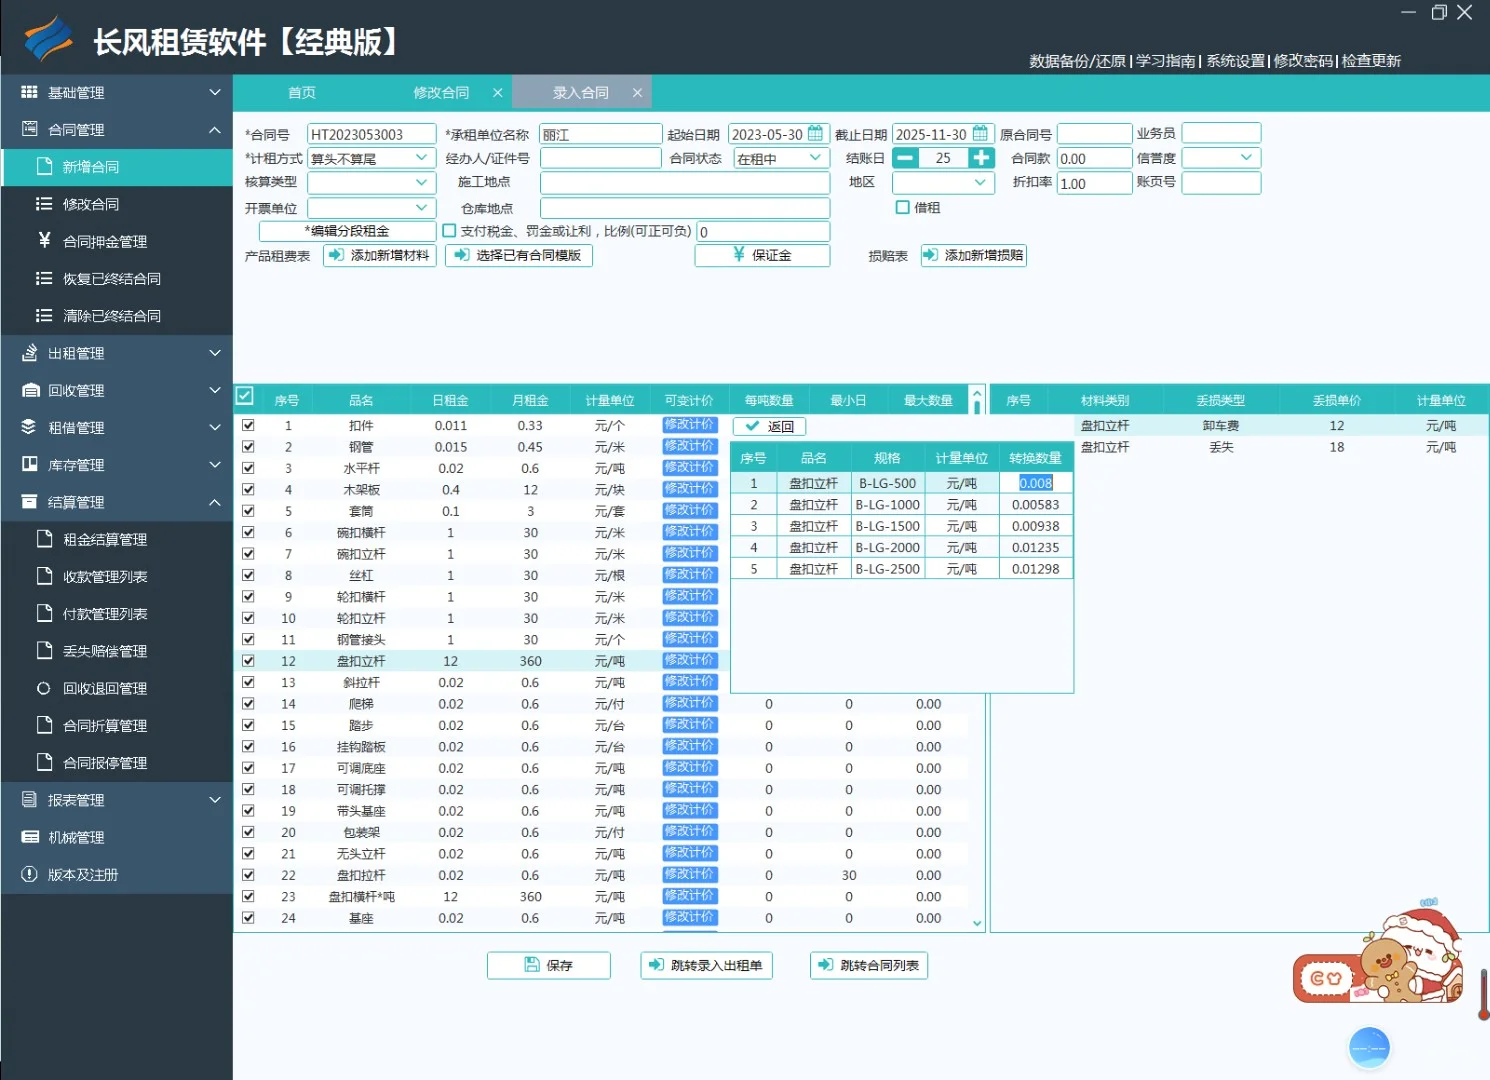1490x1080 pixels.
Task: Open the 起始日期 calendar picker icon
Action: pyautogui.click(x=816, y=133)
